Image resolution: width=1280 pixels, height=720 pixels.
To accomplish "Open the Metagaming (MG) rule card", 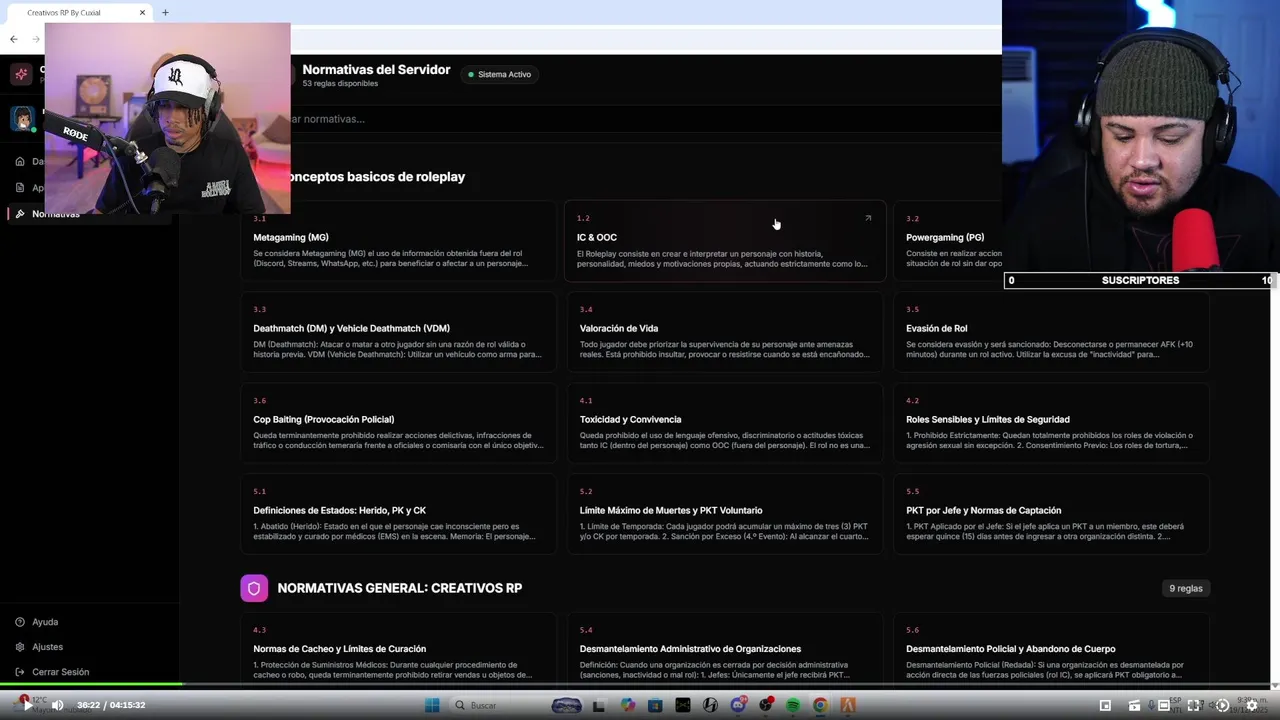I will [398, 241].
